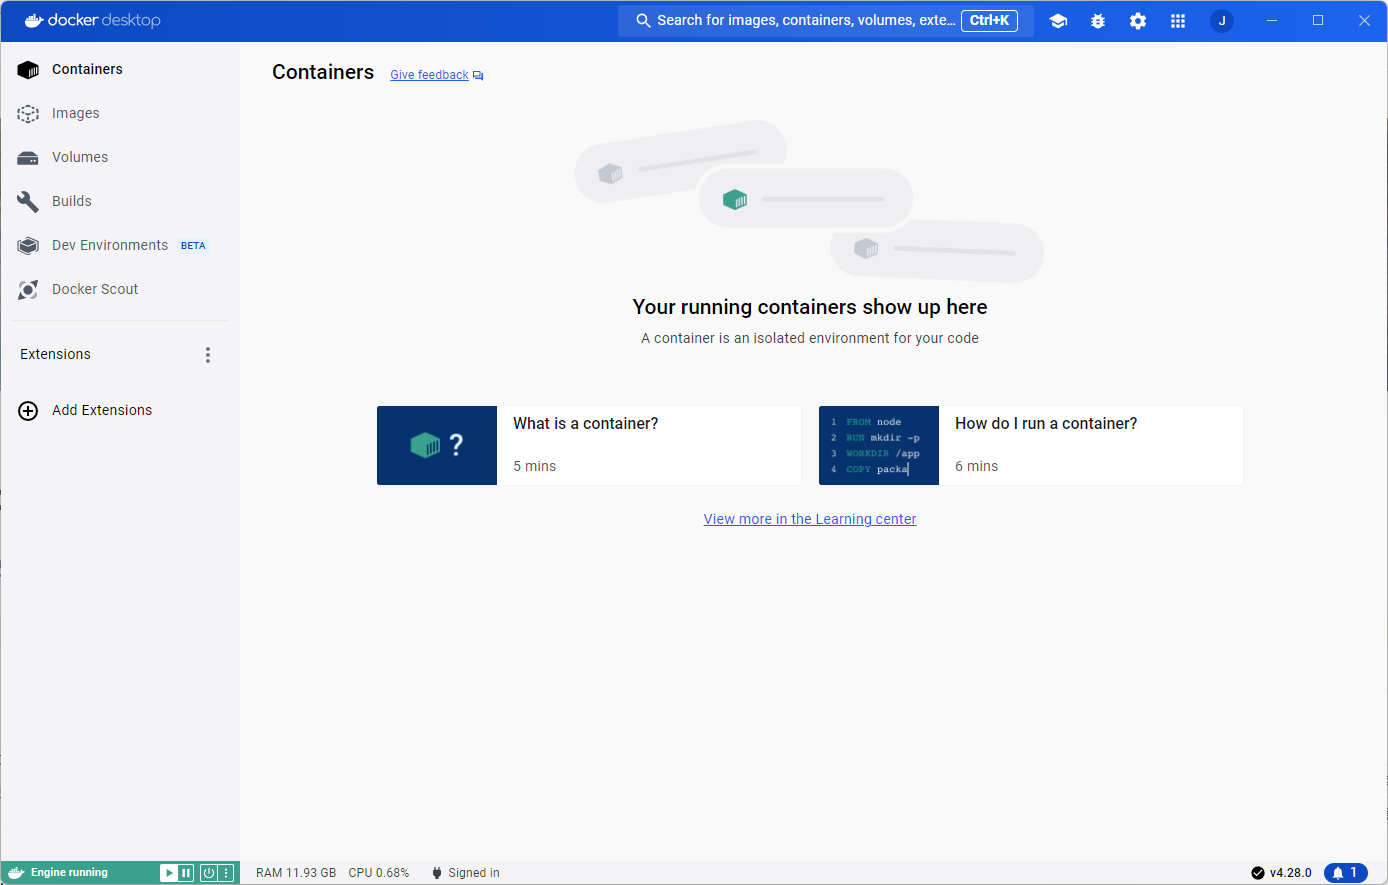Open the Extensions three-dot menu
The image size is (1388, 885).
[208, 355]
